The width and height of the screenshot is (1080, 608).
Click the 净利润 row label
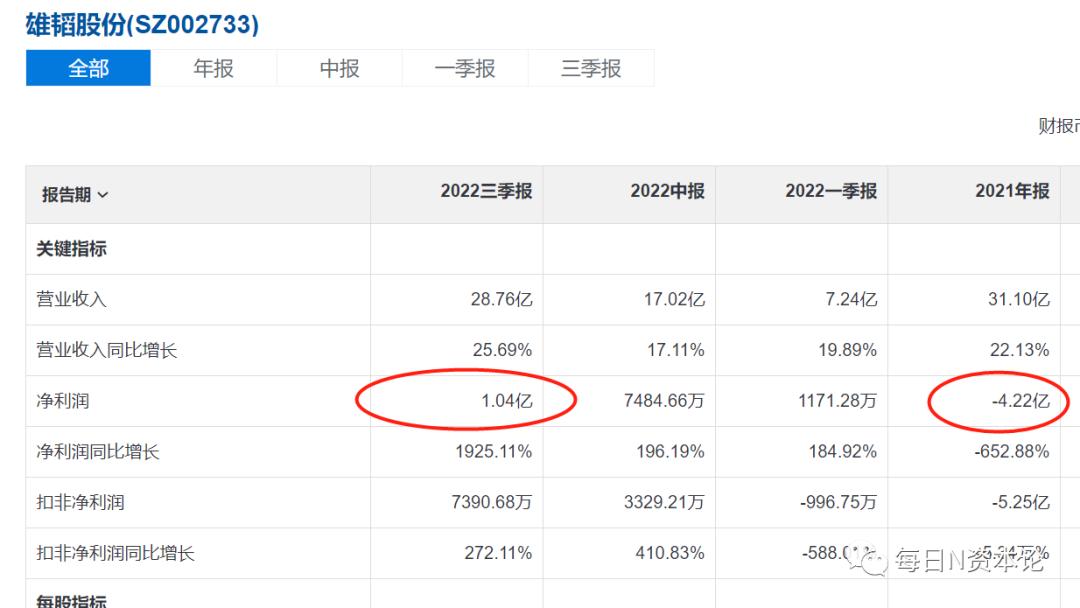point(63,401)
